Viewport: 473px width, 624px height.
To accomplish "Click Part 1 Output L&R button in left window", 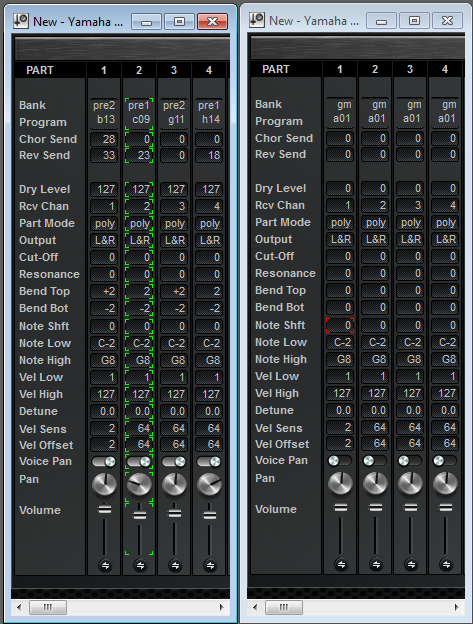I will 104,240.
